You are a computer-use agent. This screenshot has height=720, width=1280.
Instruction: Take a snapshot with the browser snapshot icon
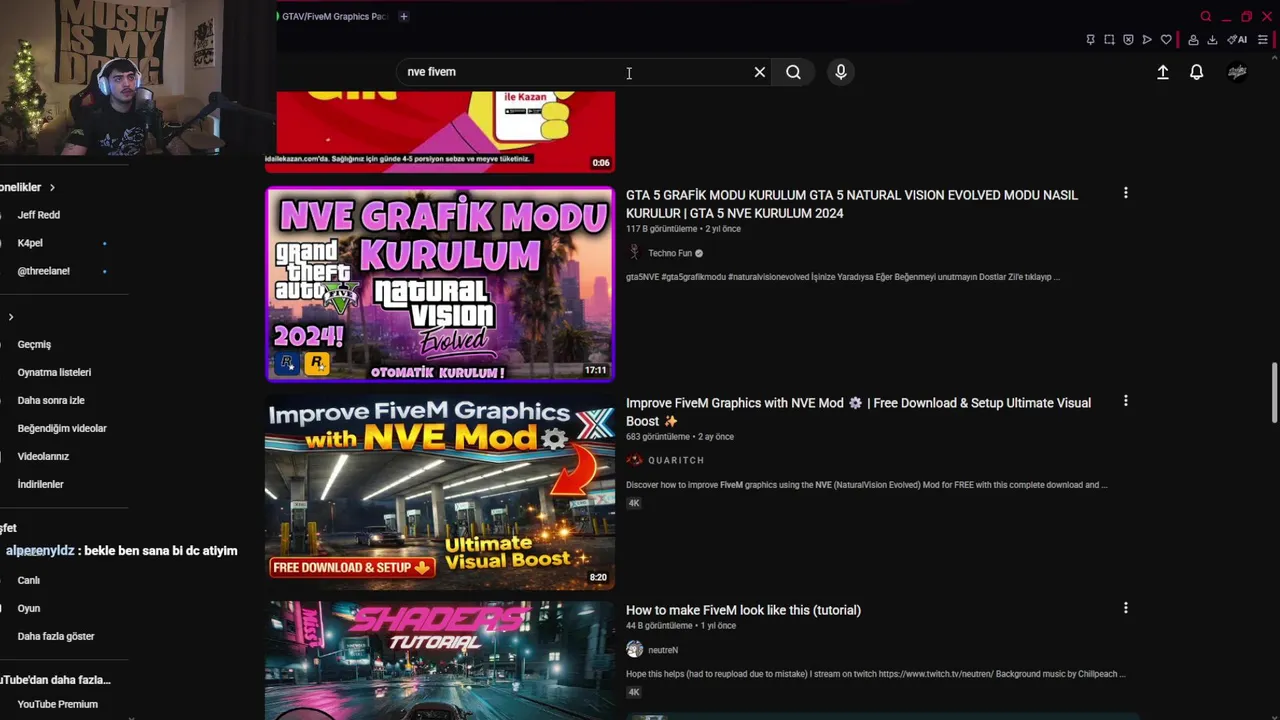[1109, 40]
